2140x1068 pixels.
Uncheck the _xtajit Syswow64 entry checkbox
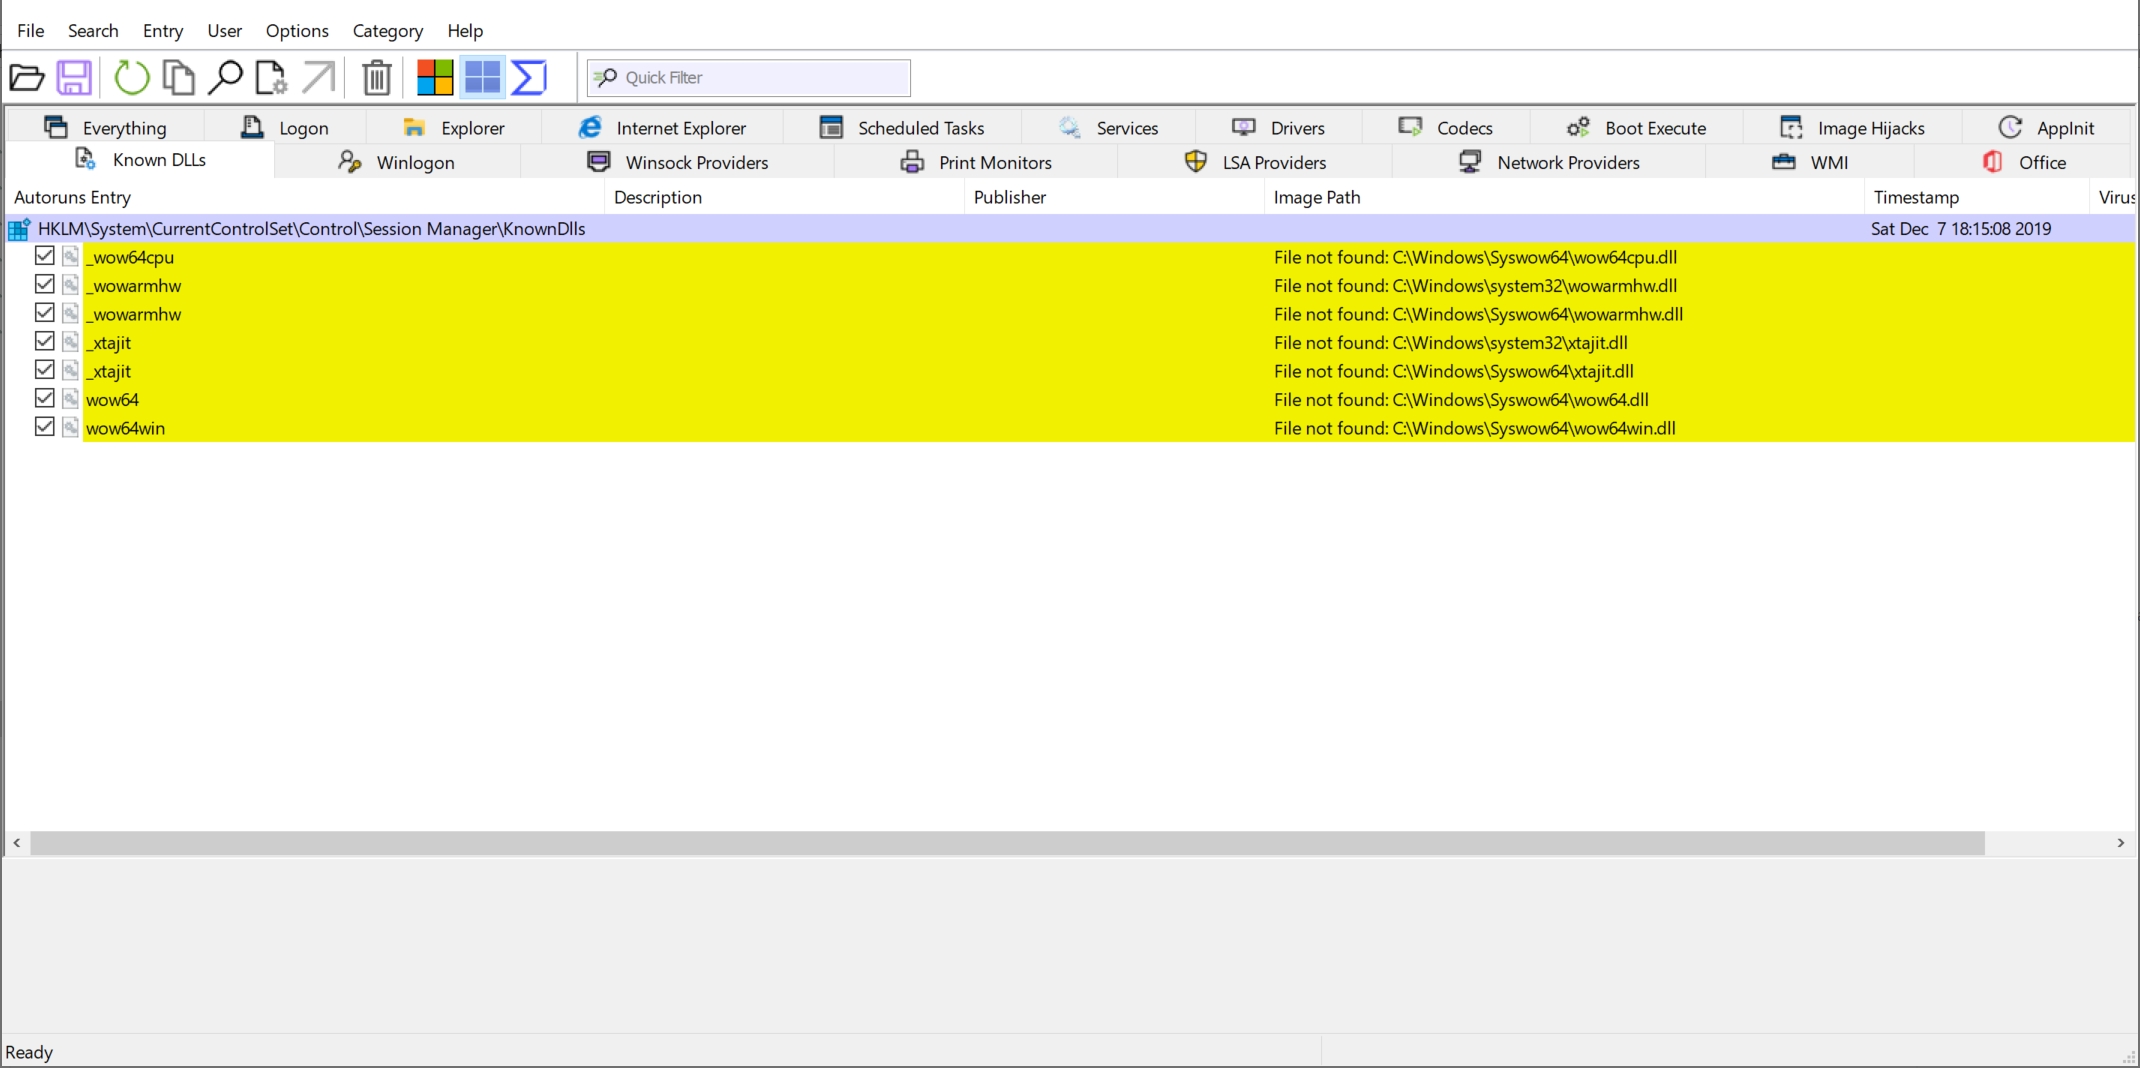pyautogui.click(x=44, y=370)
